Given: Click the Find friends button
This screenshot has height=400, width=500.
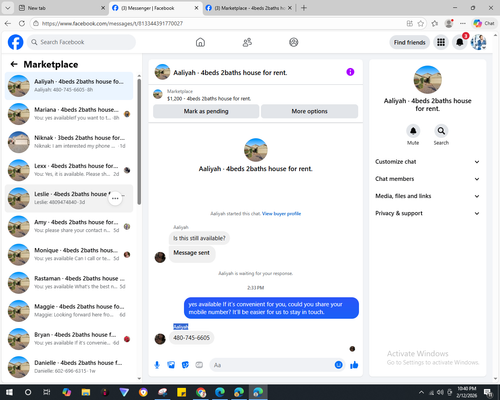Looking at the screenshot, I should [409, 42].
